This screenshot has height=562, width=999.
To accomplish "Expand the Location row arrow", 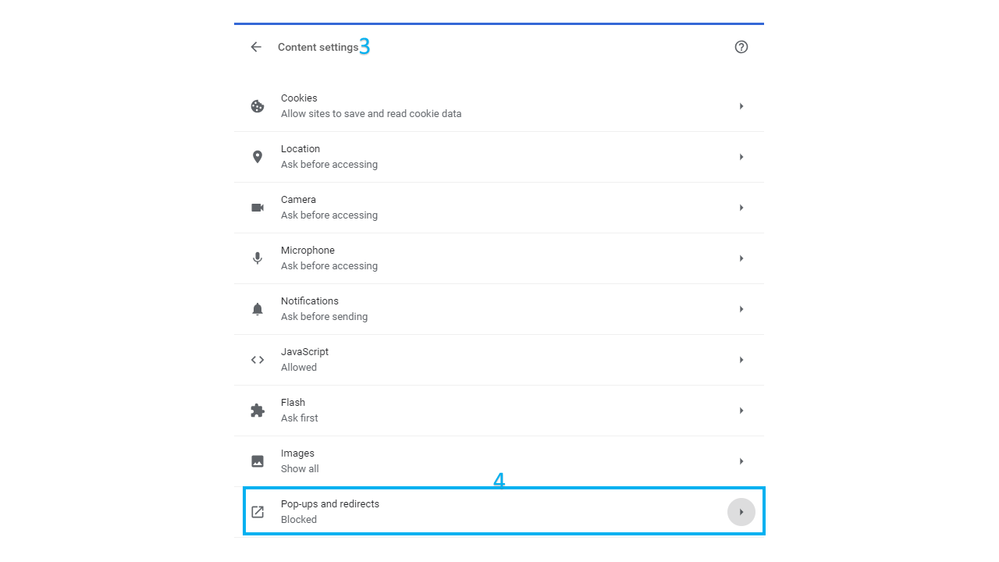I will (x=741, y=157).
